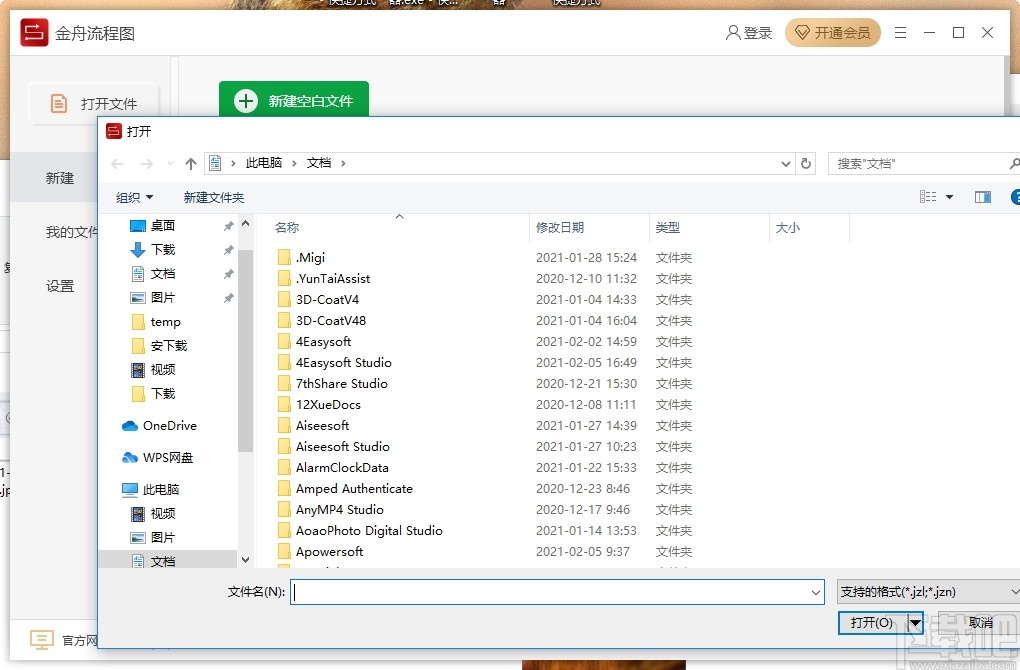Select the Aiseesoft folder
Viewport: 1020px width, 670px height.
click(322, 425)
